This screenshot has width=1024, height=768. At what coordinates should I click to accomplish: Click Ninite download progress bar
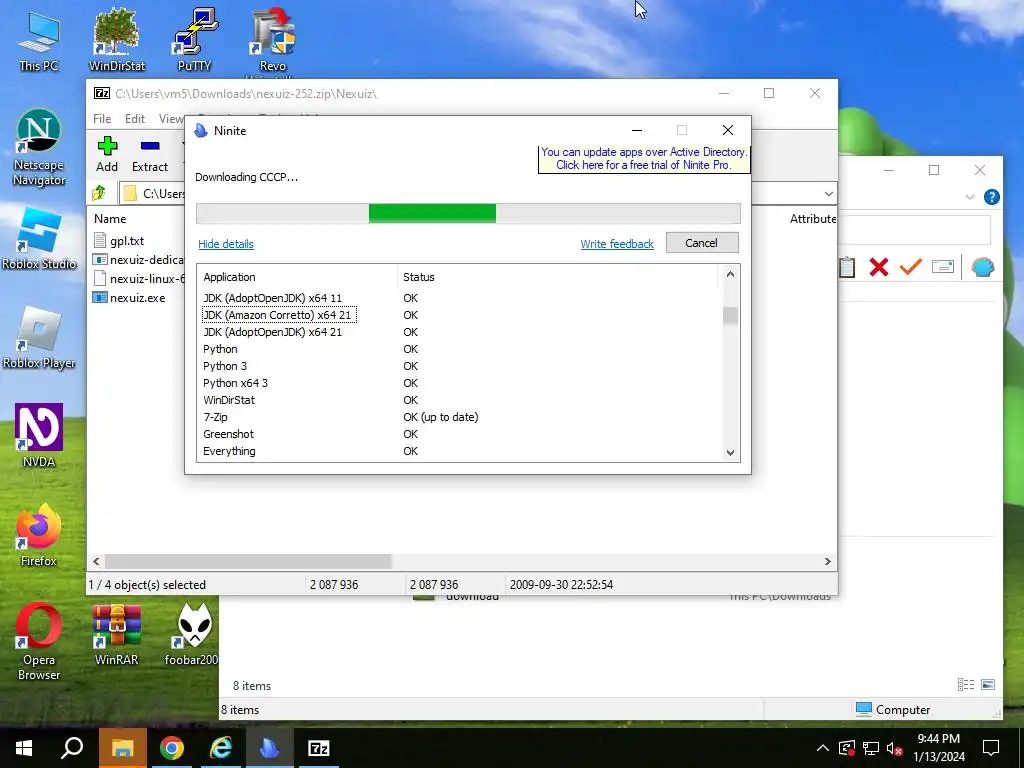click(x=468, y=214)
